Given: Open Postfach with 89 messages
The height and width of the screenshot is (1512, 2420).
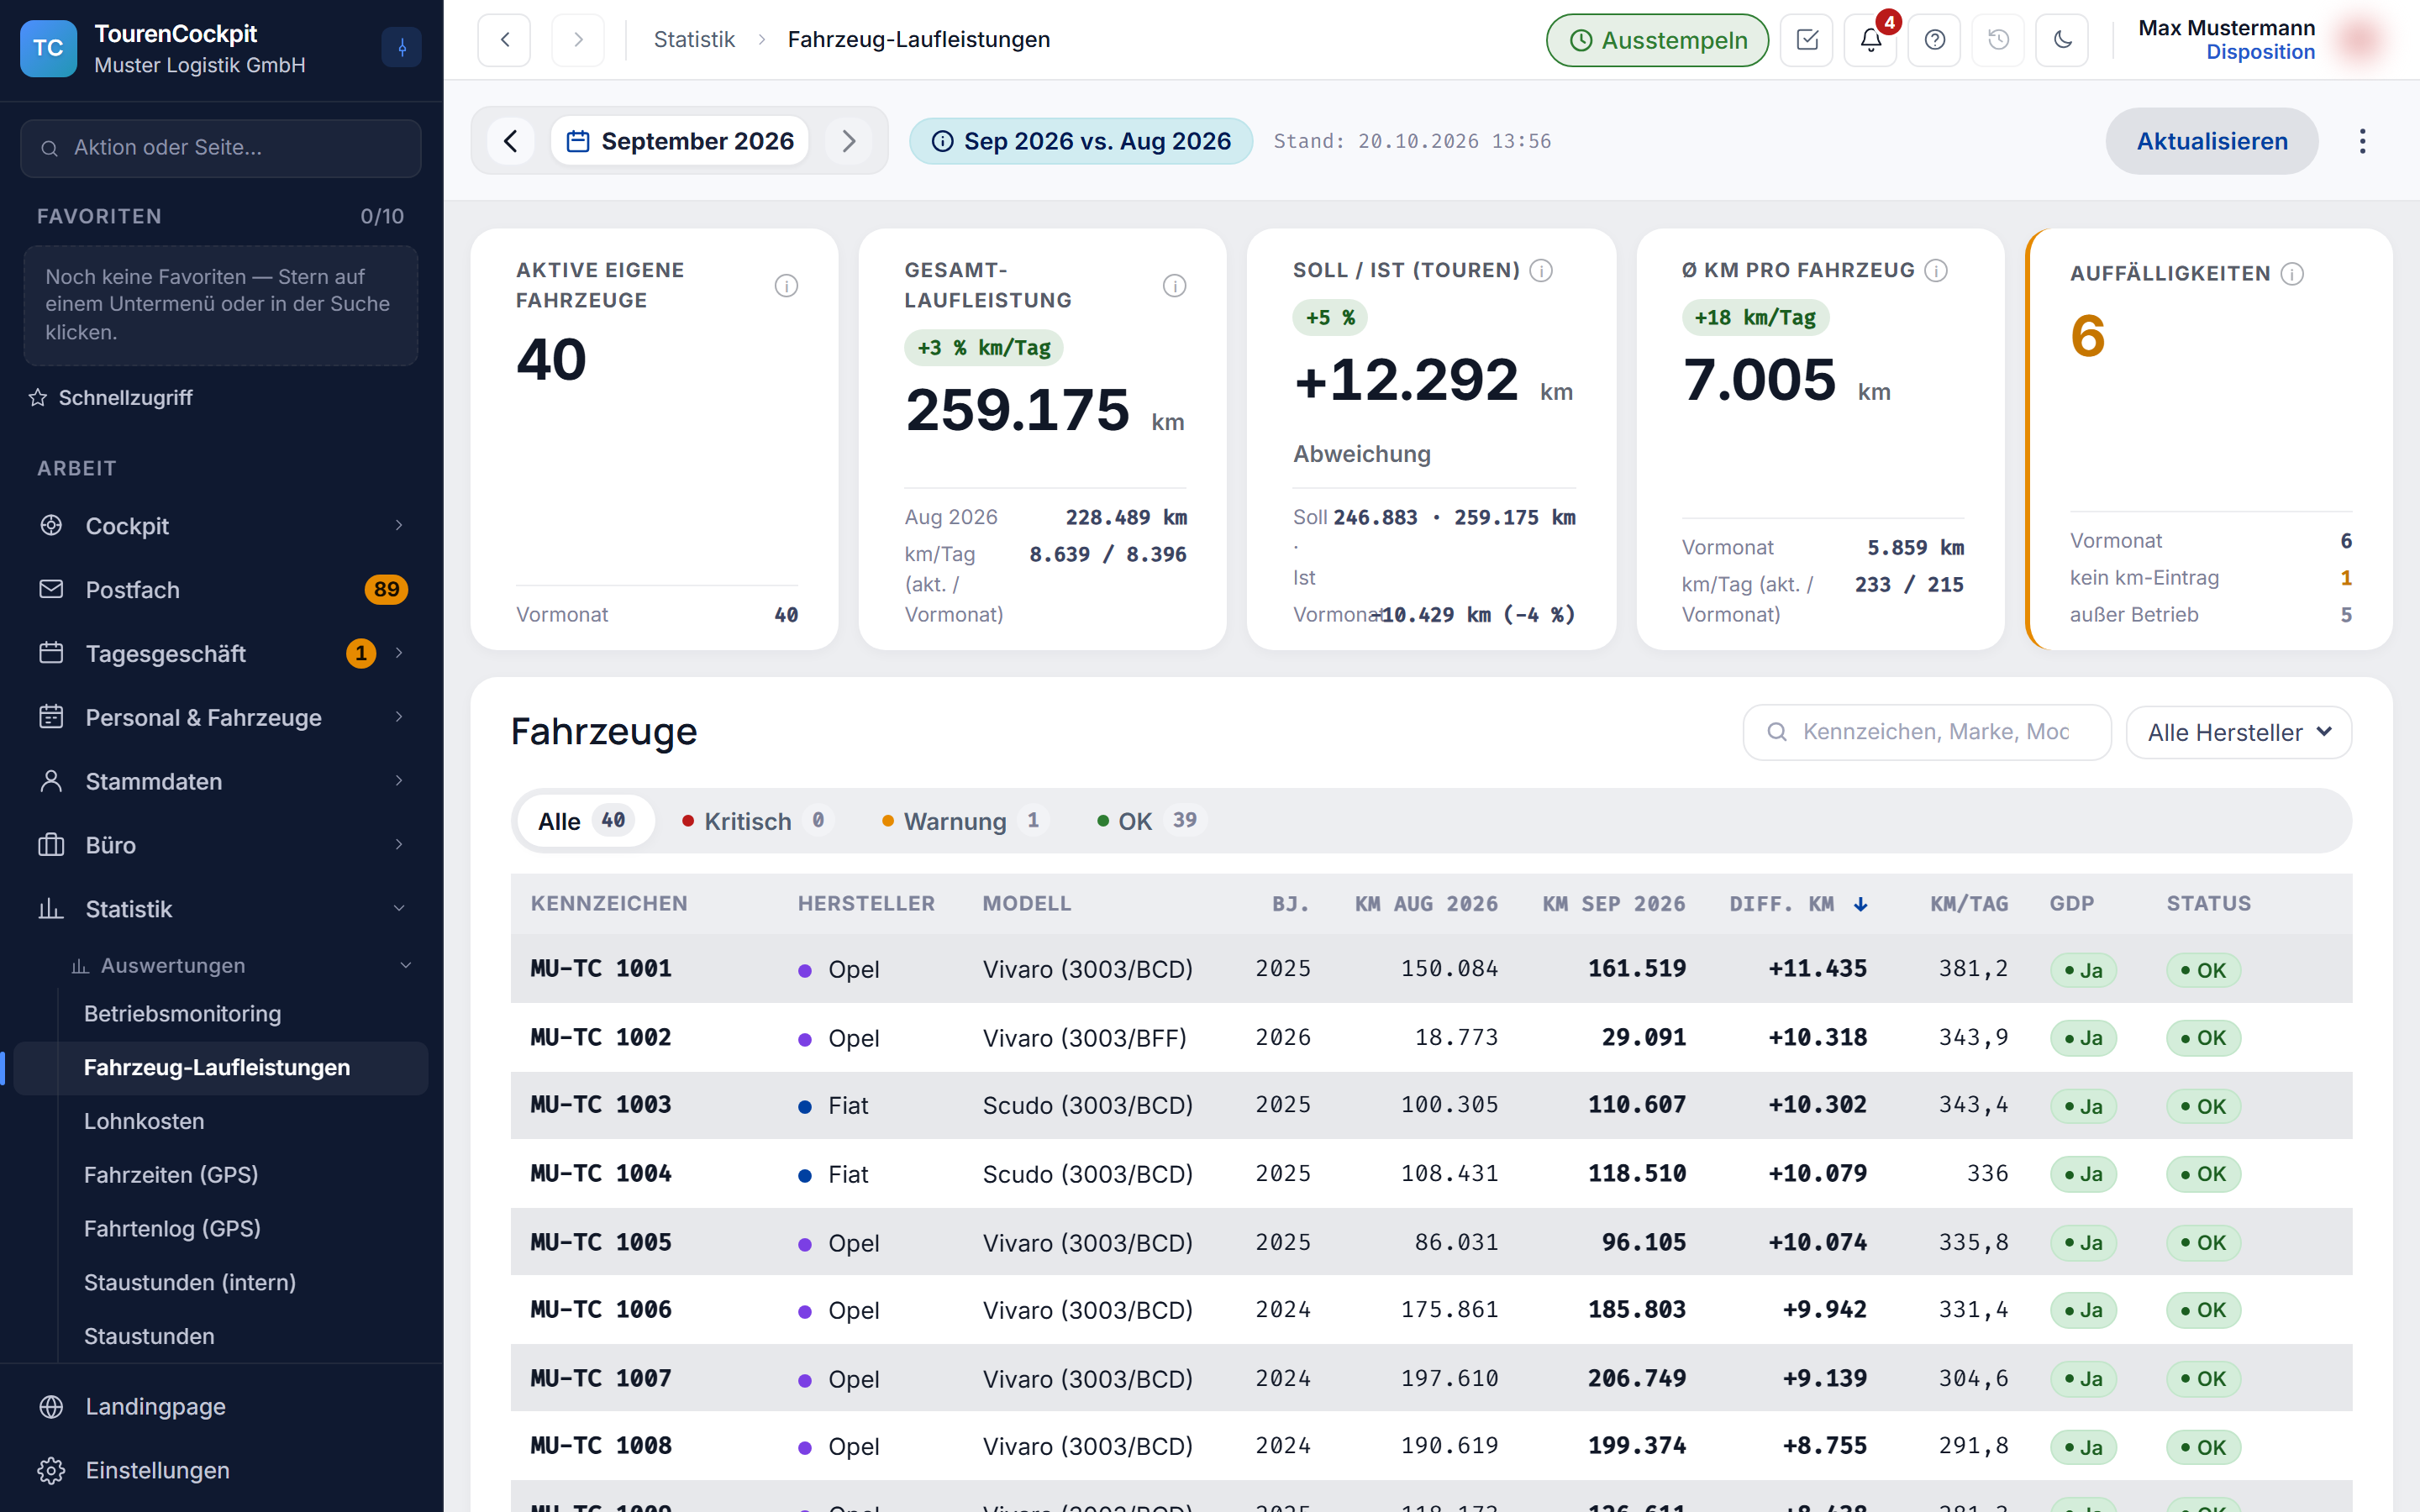Looking at the screenshot, I should click(x=220, y=590).
